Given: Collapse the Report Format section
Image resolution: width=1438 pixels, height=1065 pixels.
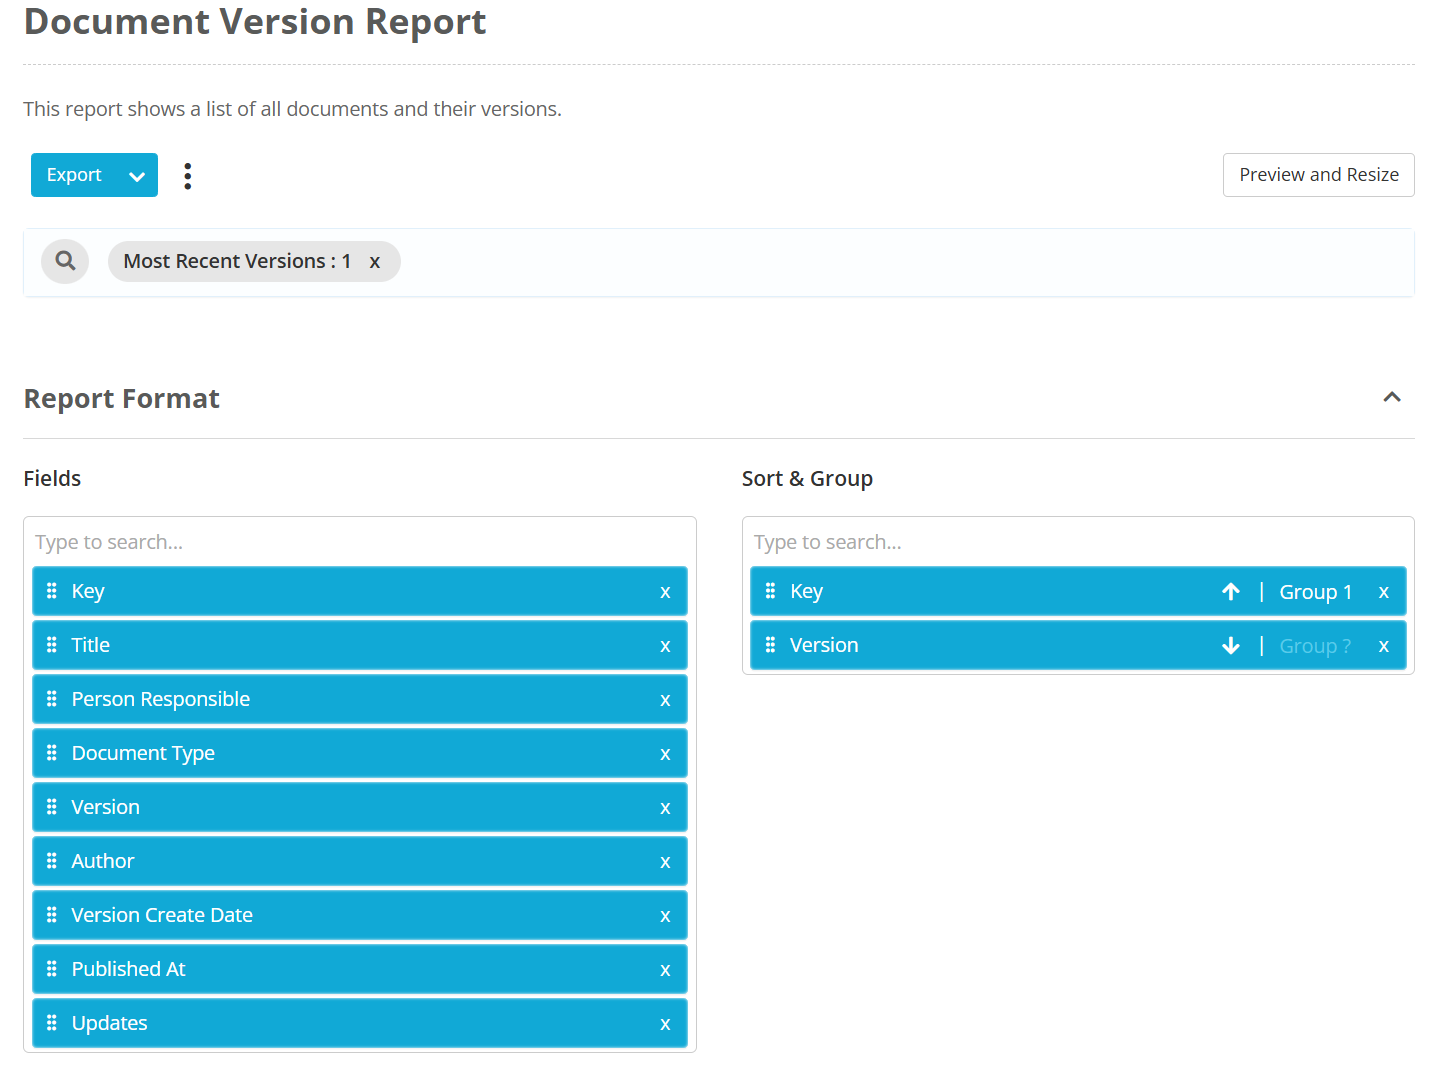Looking at the screenshot, I should pos(1392,397).
